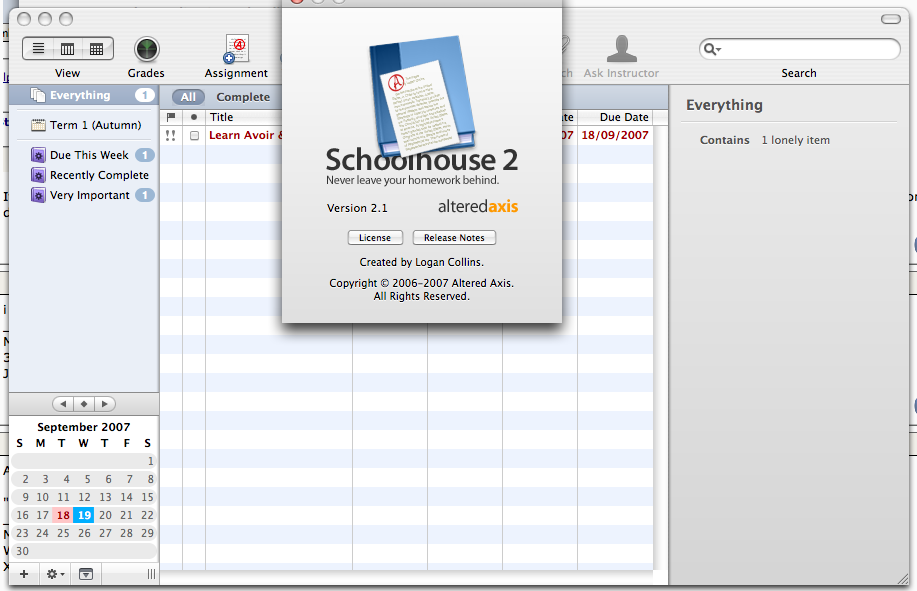Select the Complete filter tab
The height and width of the screenshot is (591, 917).
point(243,97)
